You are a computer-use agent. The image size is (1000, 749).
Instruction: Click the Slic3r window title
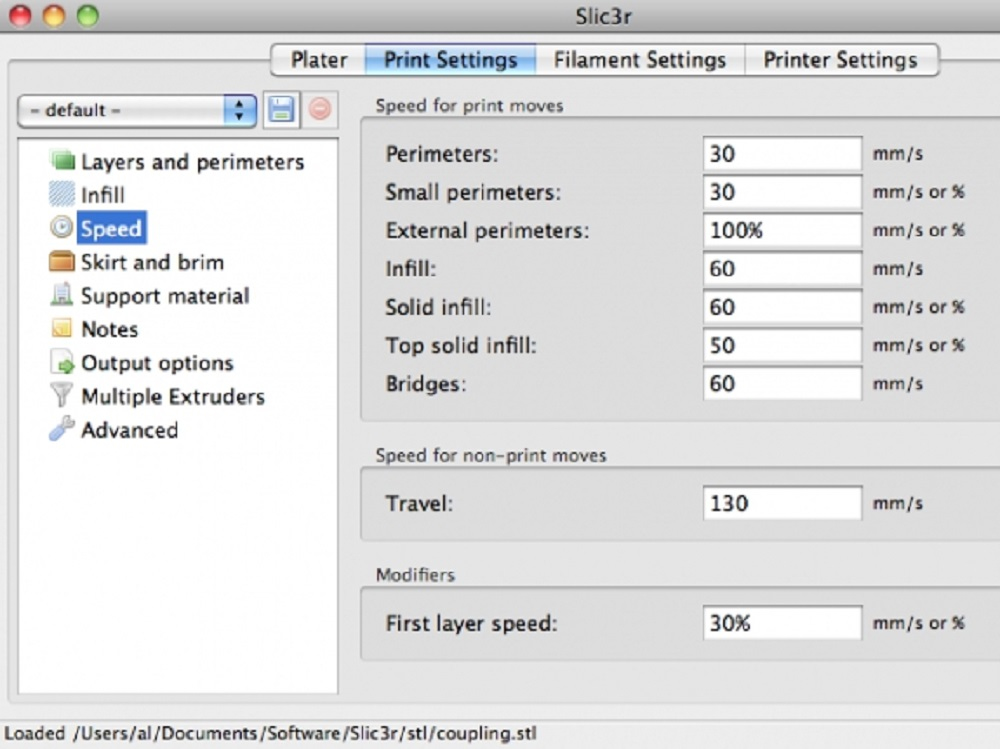coord(603,16)
